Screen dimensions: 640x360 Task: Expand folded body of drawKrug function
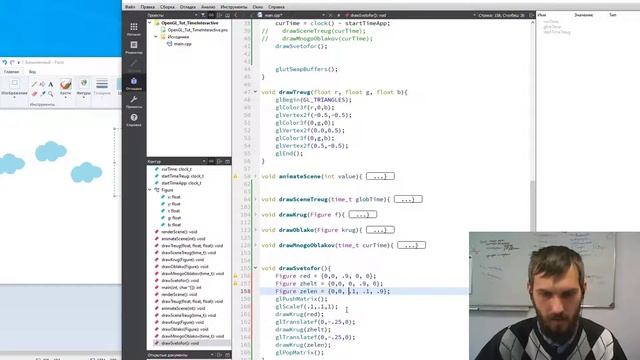[362, 214]
